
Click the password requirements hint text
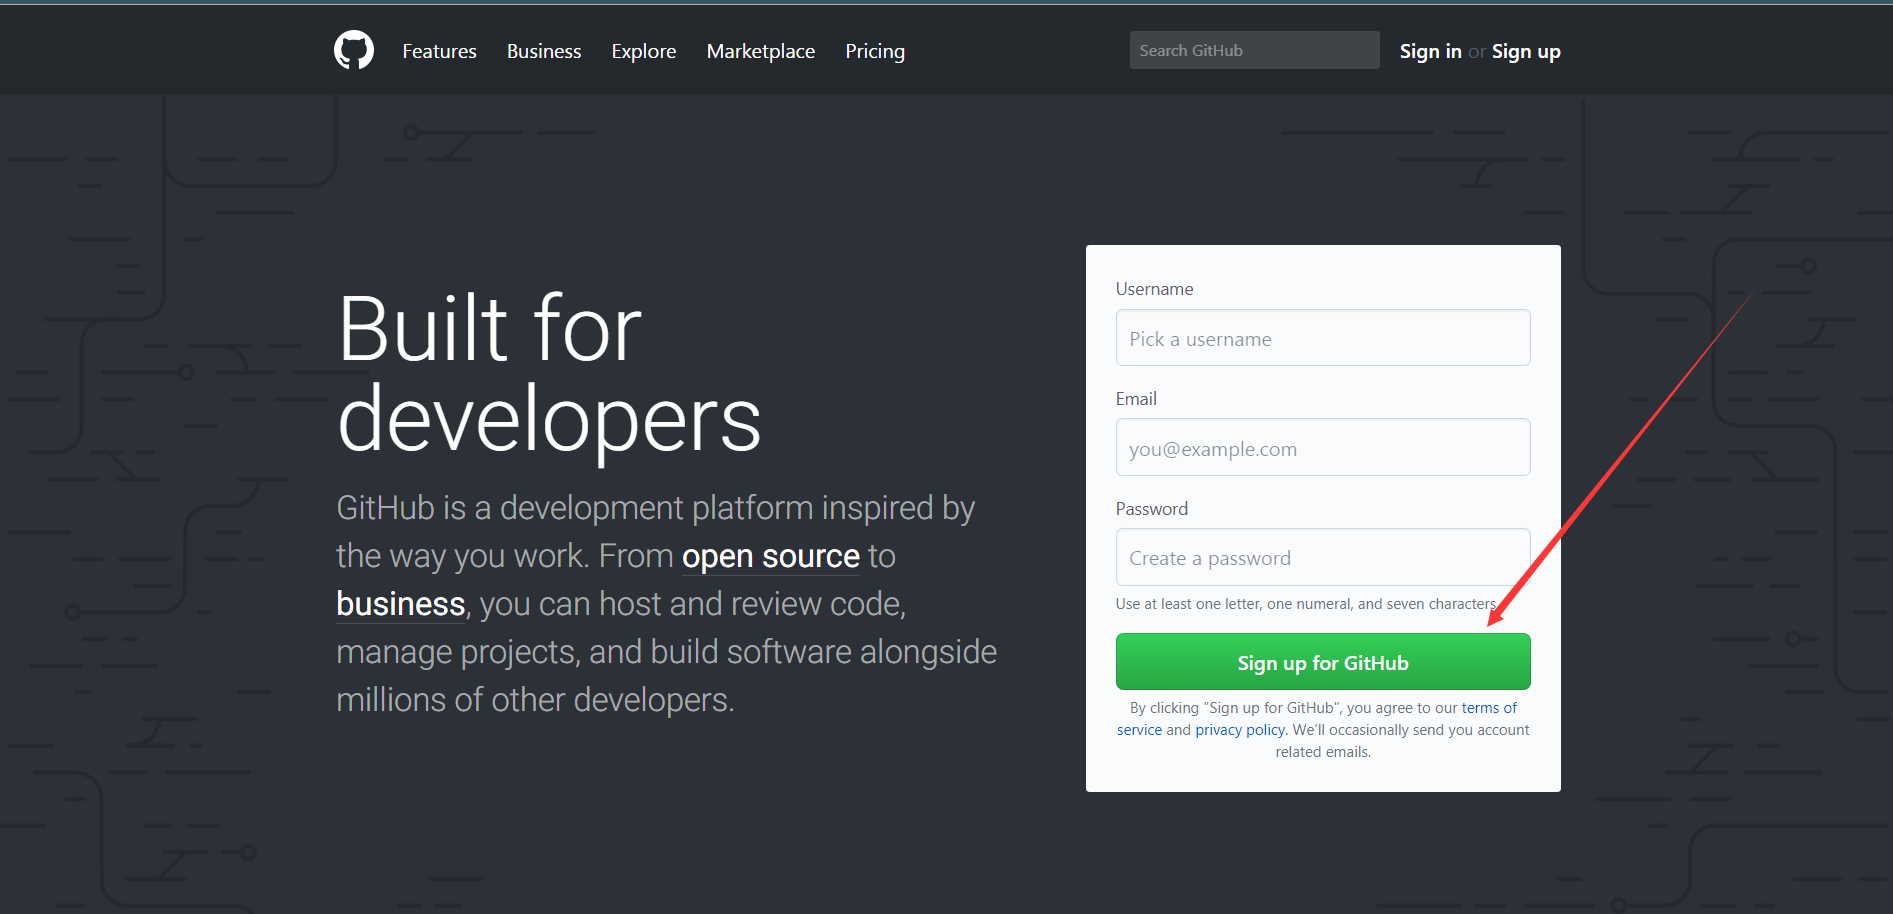1306,604
